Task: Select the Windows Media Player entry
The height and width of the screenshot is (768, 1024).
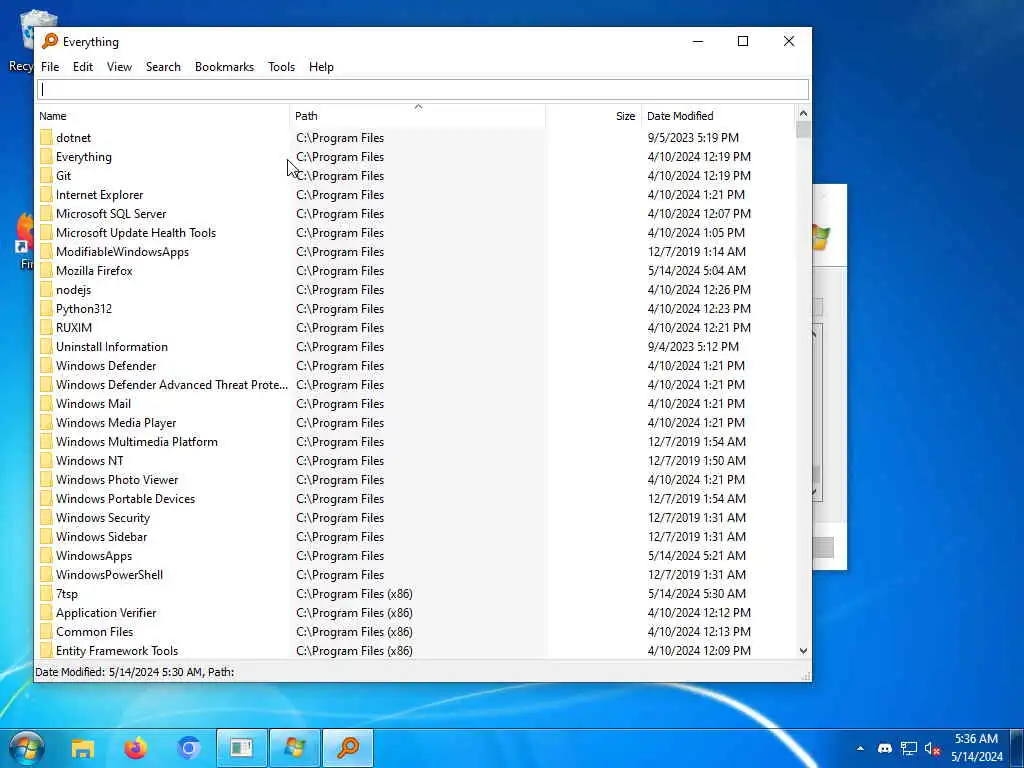Action: (x=116, y=423)
